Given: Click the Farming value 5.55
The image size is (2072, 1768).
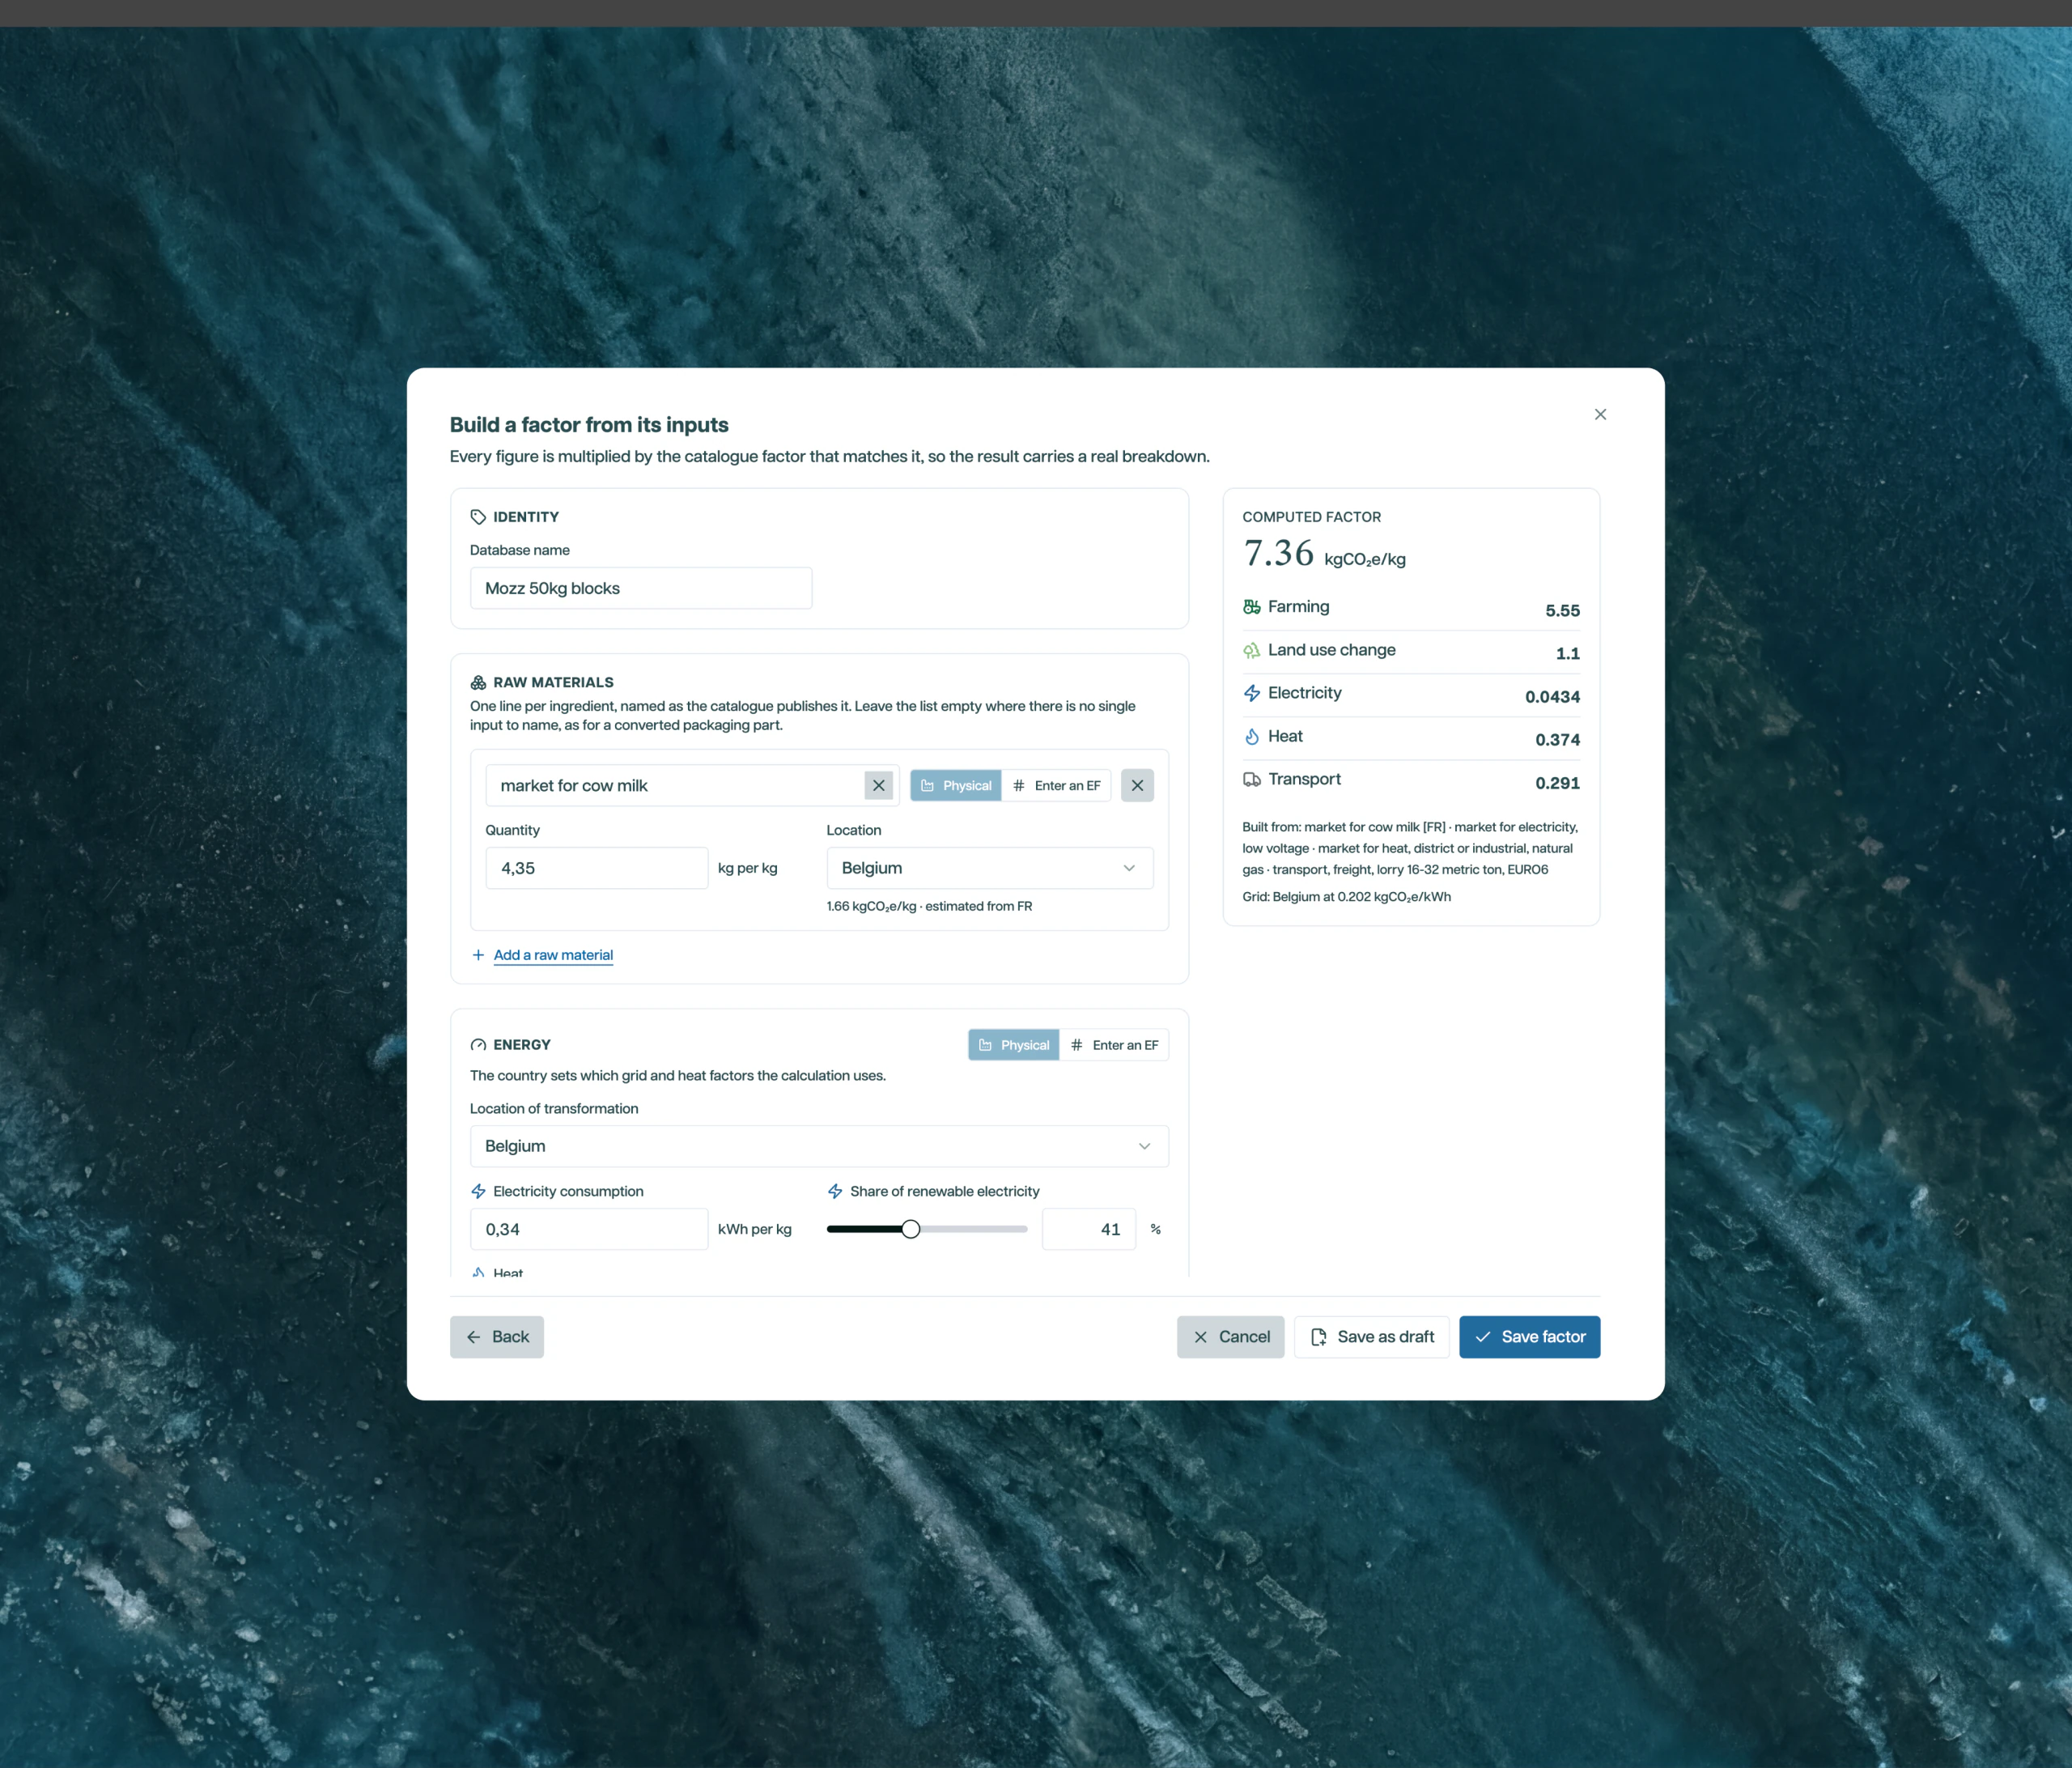Looking at the screenshot, I should point(1562,610).
